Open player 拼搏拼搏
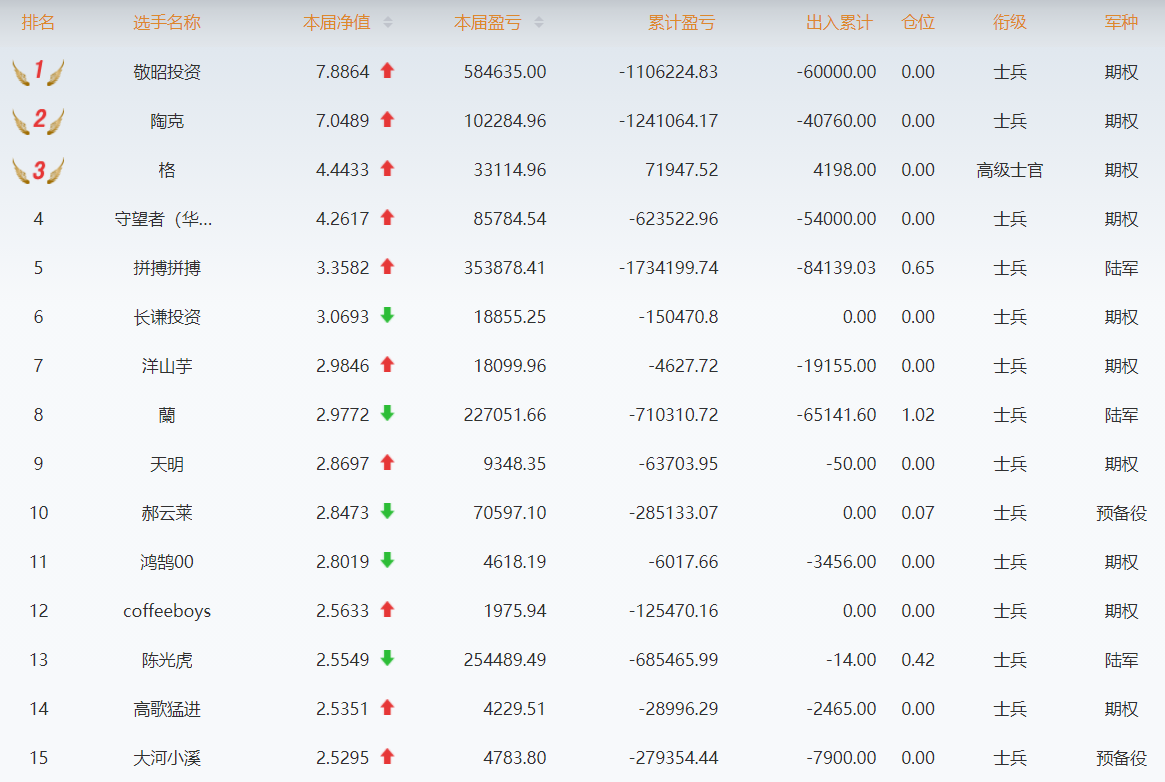 (167, 268)
